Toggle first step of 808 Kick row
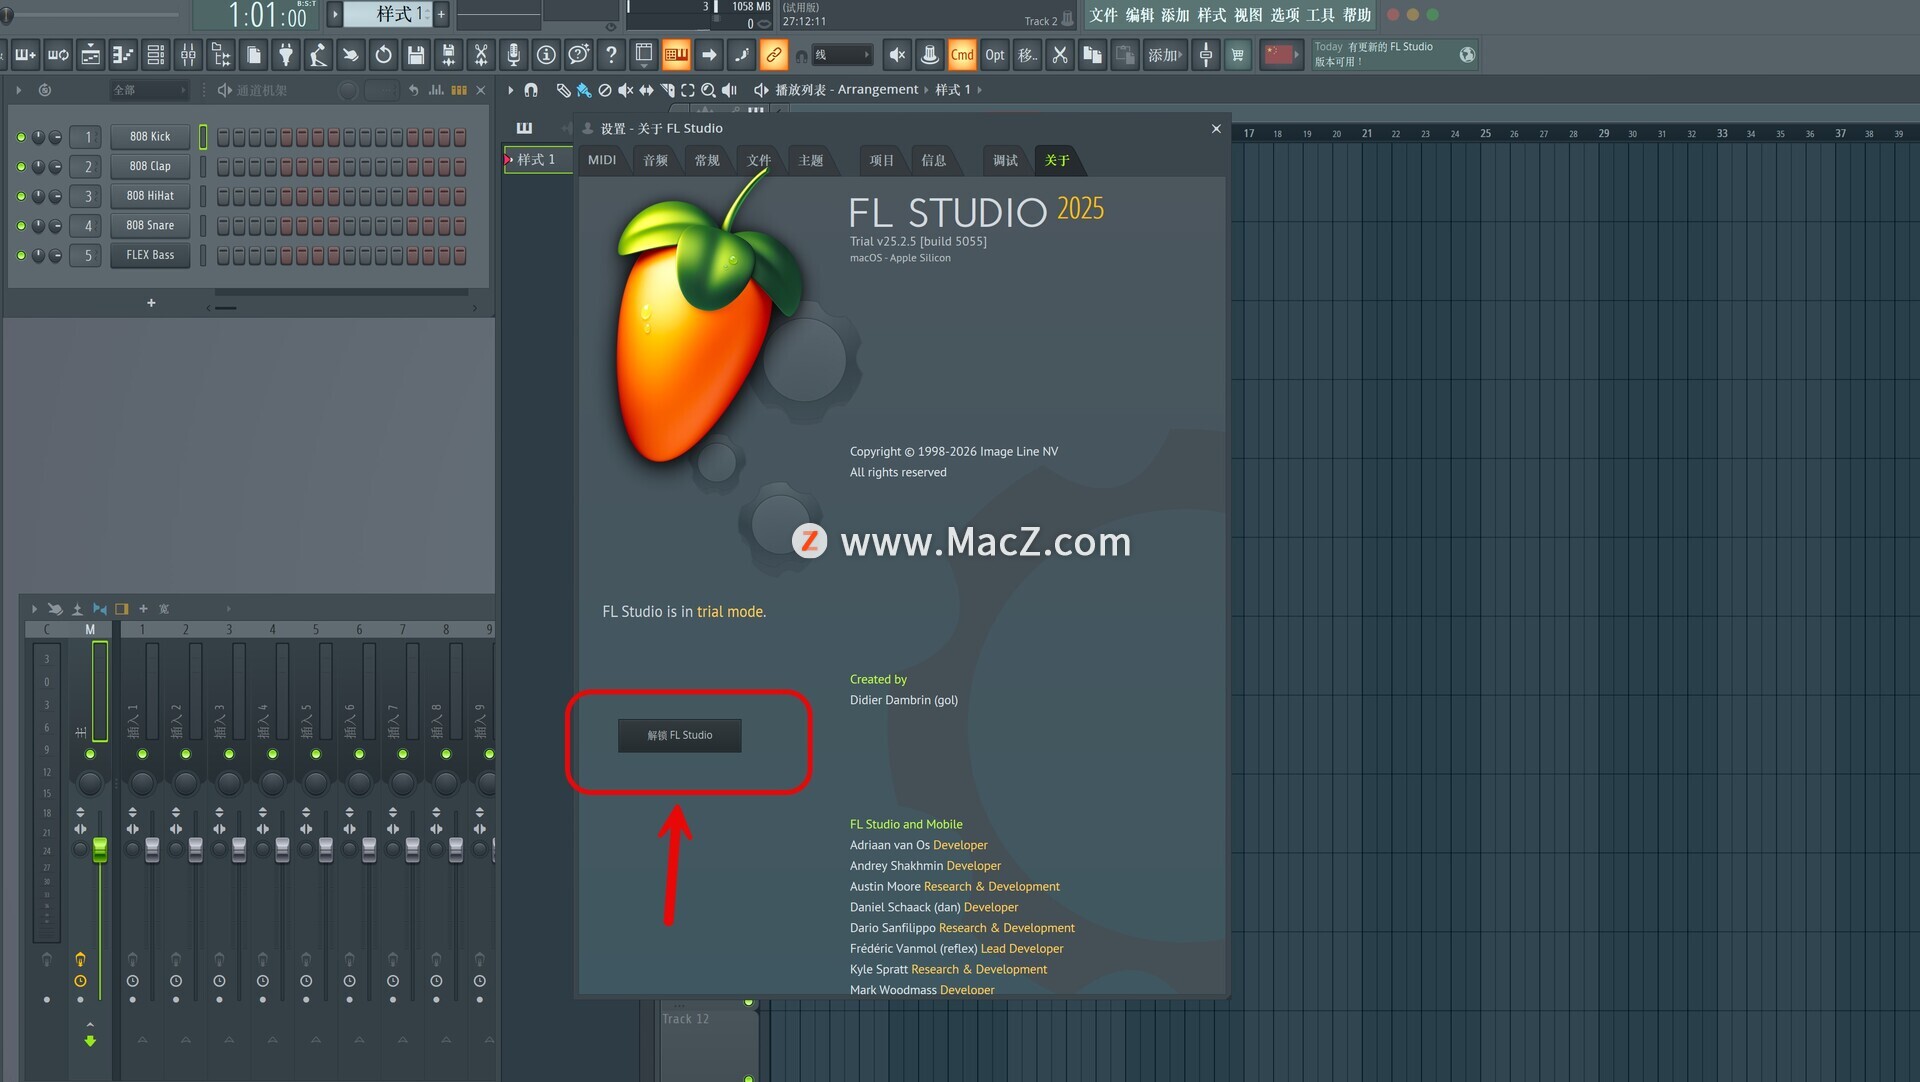The height and width of the screenshot is (1082, 1920). pos(223,137)
